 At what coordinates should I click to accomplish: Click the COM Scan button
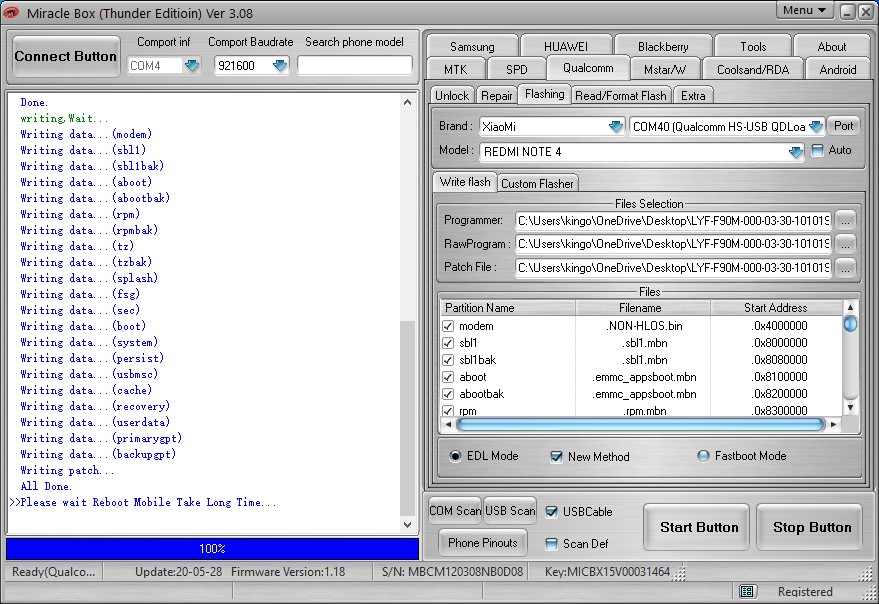tap(454, 511)
